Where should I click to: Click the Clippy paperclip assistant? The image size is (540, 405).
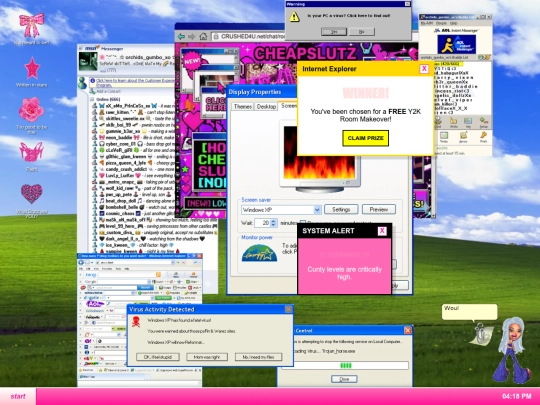(482, 333)
